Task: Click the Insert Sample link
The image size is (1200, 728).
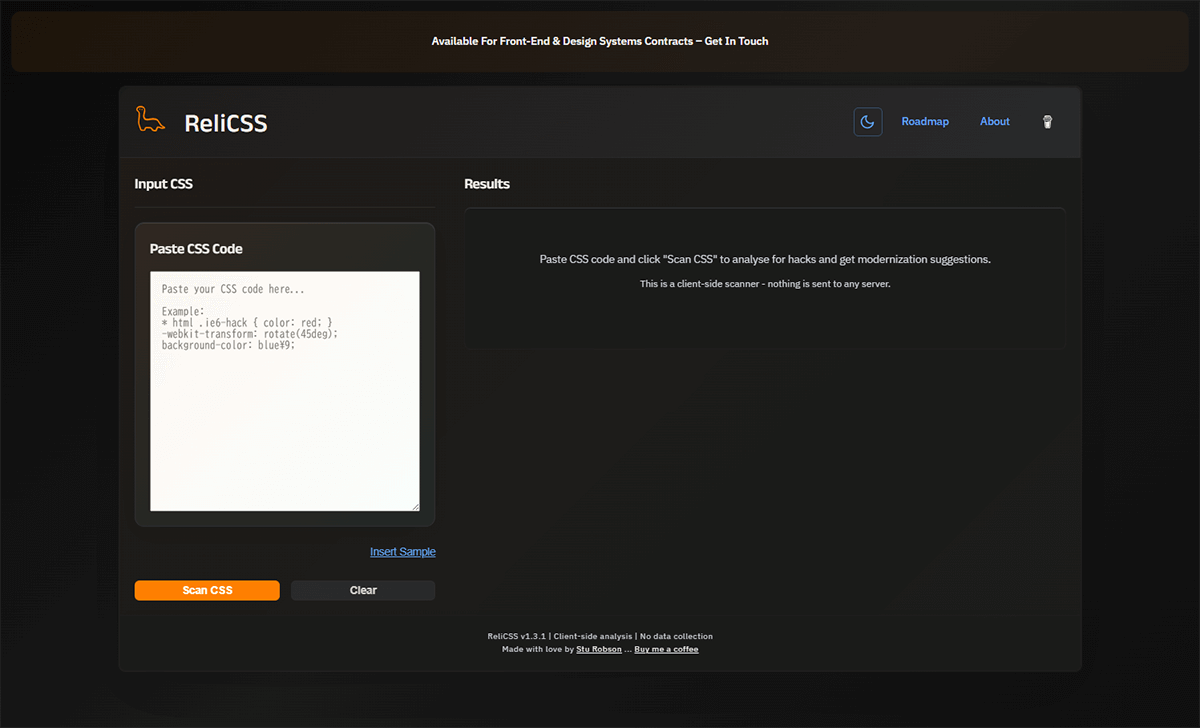Action: click(402, 552)
